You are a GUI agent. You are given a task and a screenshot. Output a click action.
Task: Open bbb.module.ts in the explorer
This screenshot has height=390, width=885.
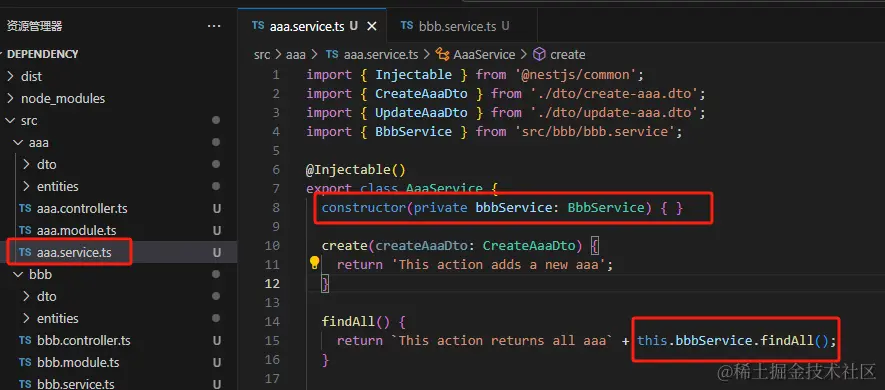coord(119,362)
